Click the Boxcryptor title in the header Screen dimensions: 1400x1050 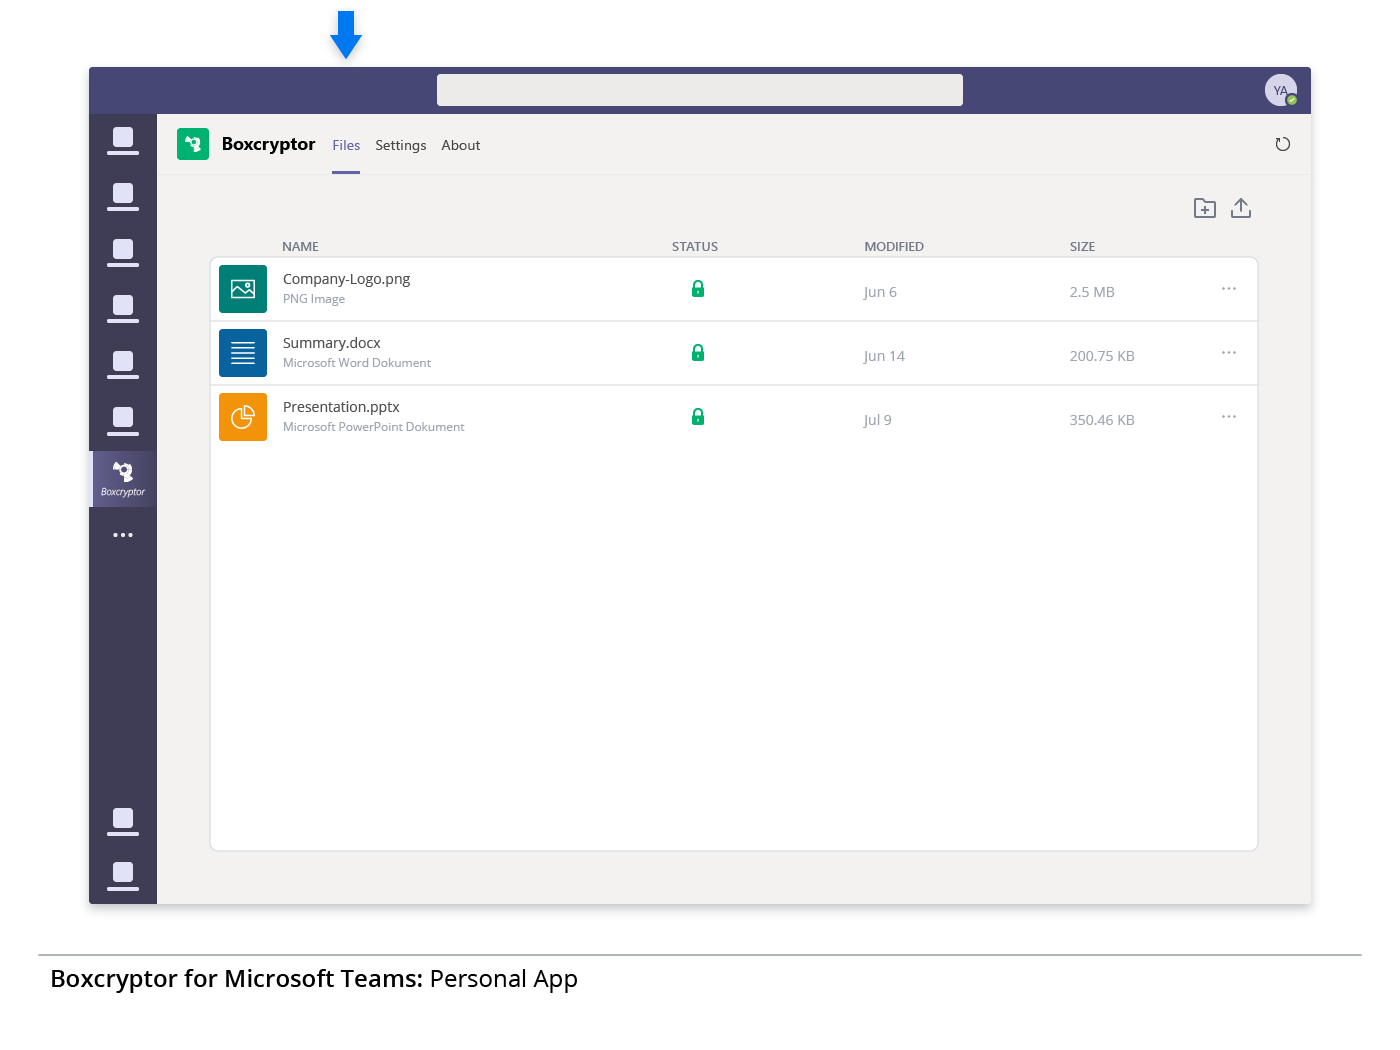[x=268, y=144]
